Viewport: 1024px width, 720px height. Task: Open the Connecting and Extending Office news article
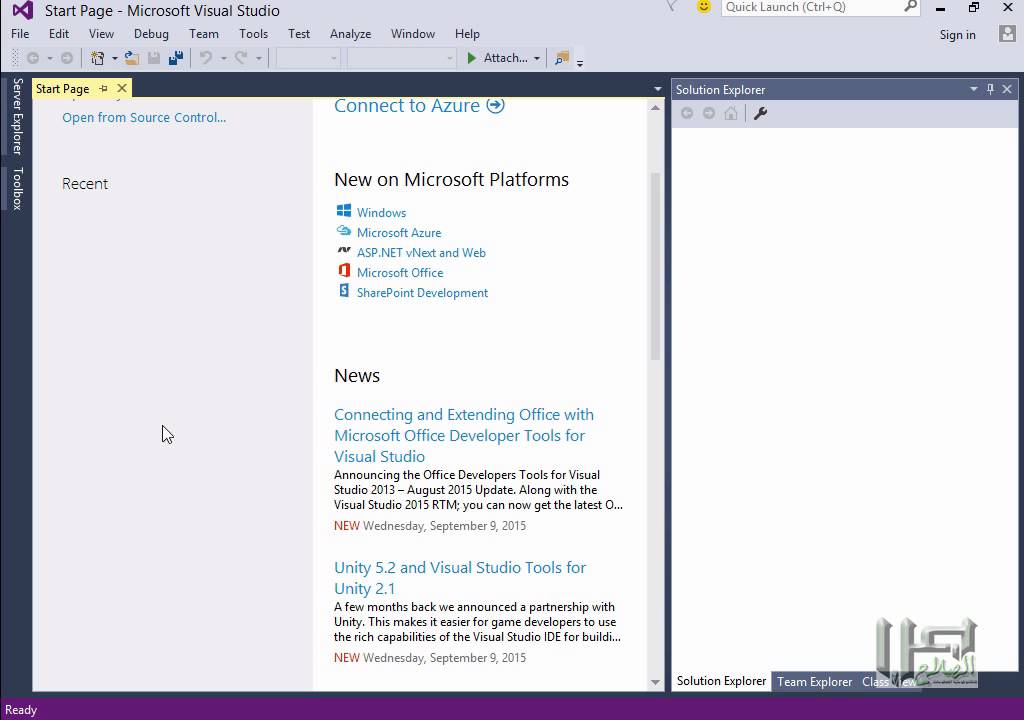tap(464, 436)
